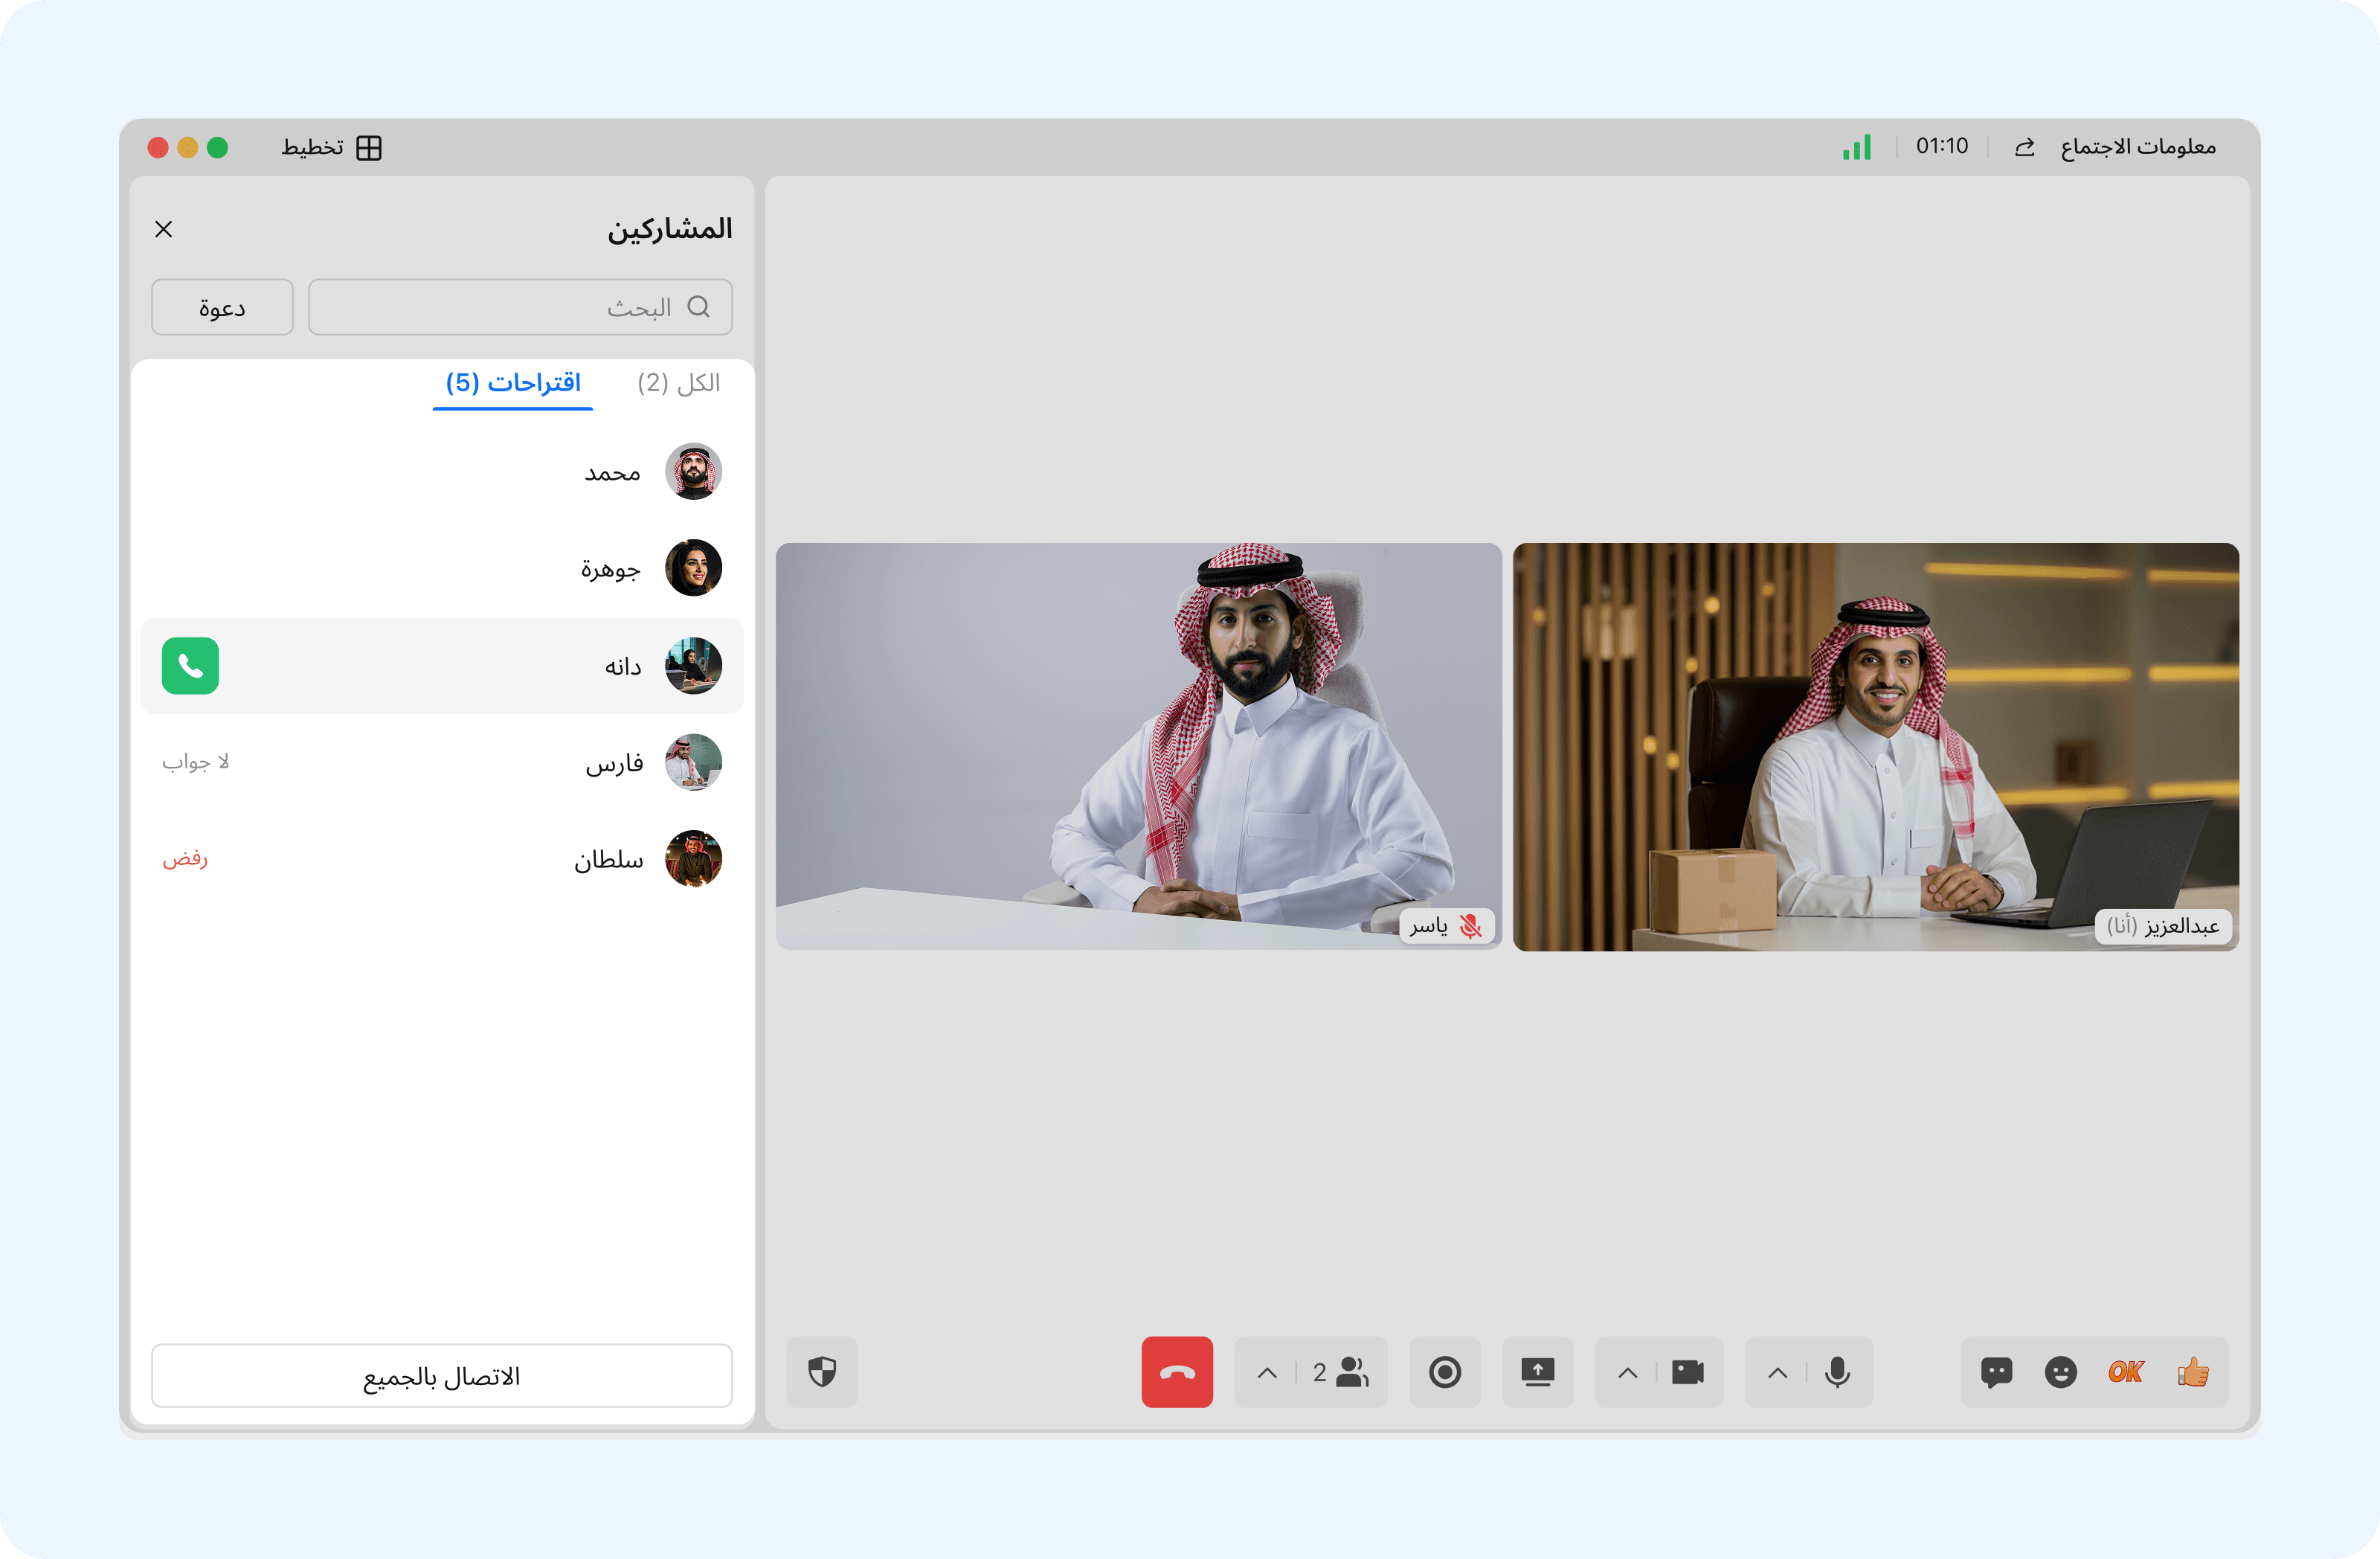Start recording with the record icon

click(x=1444, y=1372)
